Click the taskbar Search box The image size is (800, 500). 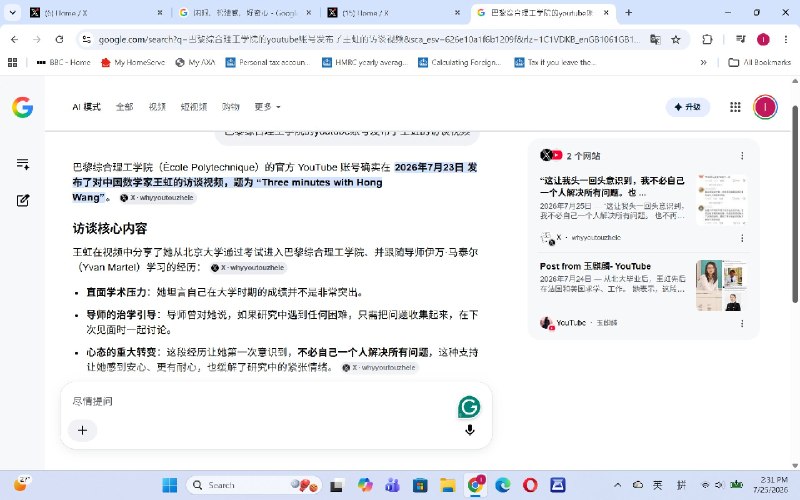point(254,485)
